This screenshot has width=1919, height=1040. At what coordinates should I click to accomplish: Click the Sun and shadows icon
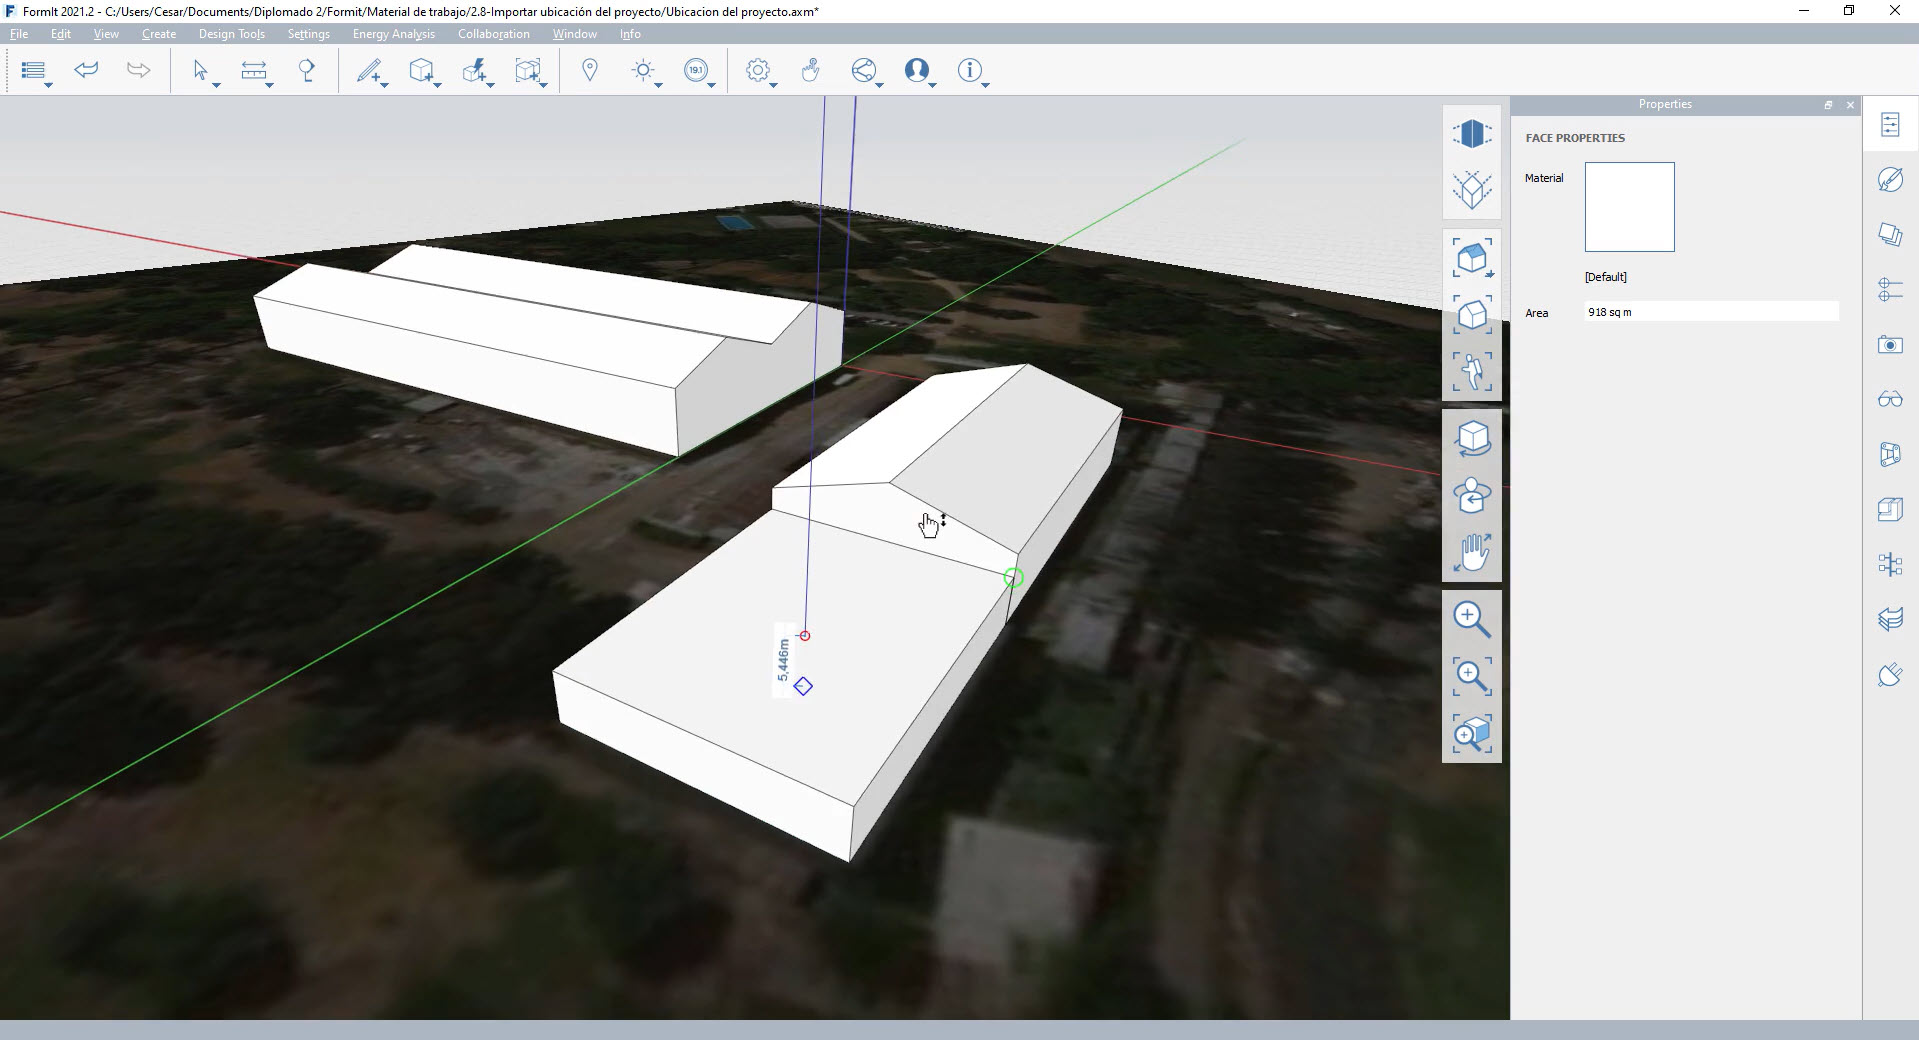(643, 70)
